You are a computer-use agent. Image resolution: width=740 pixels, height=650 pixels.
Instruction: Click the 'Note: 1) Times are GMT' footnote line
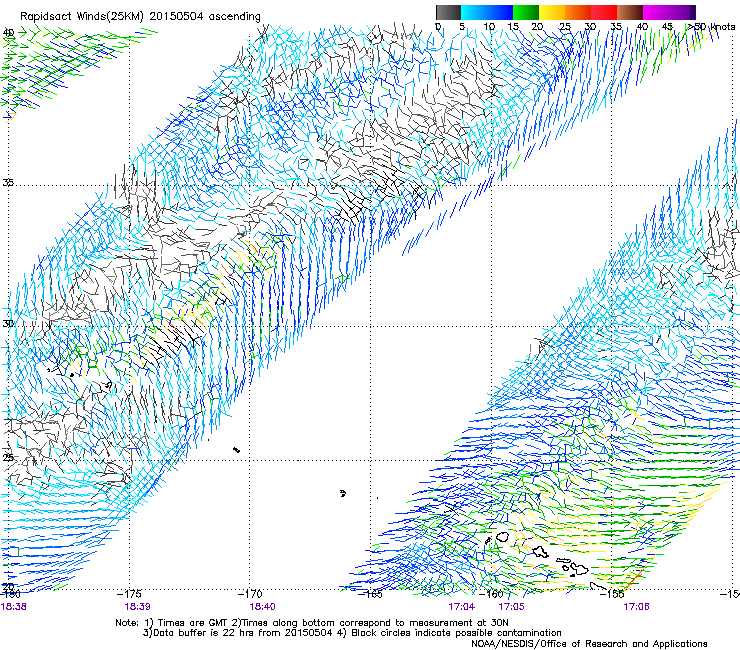point(311,623)
